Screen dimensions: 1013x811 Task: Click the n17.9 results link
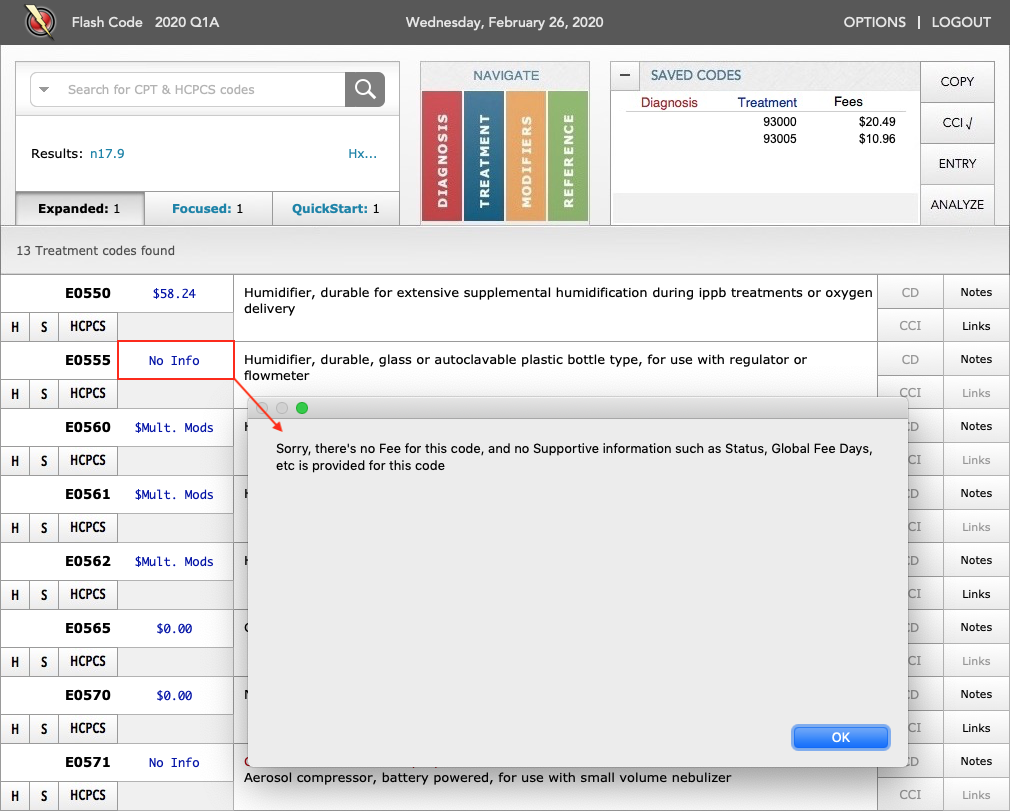[107, 154]
